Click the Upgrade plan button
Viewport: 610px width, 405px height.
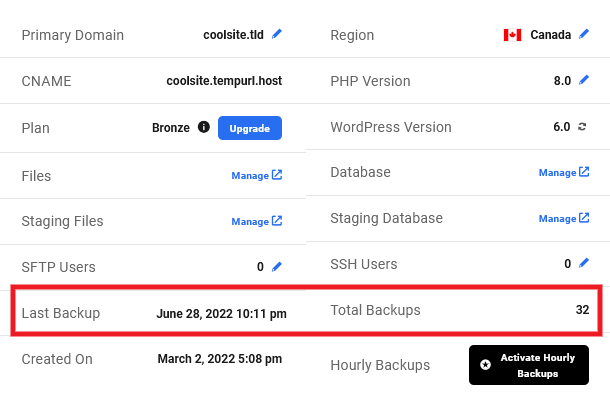250,128
